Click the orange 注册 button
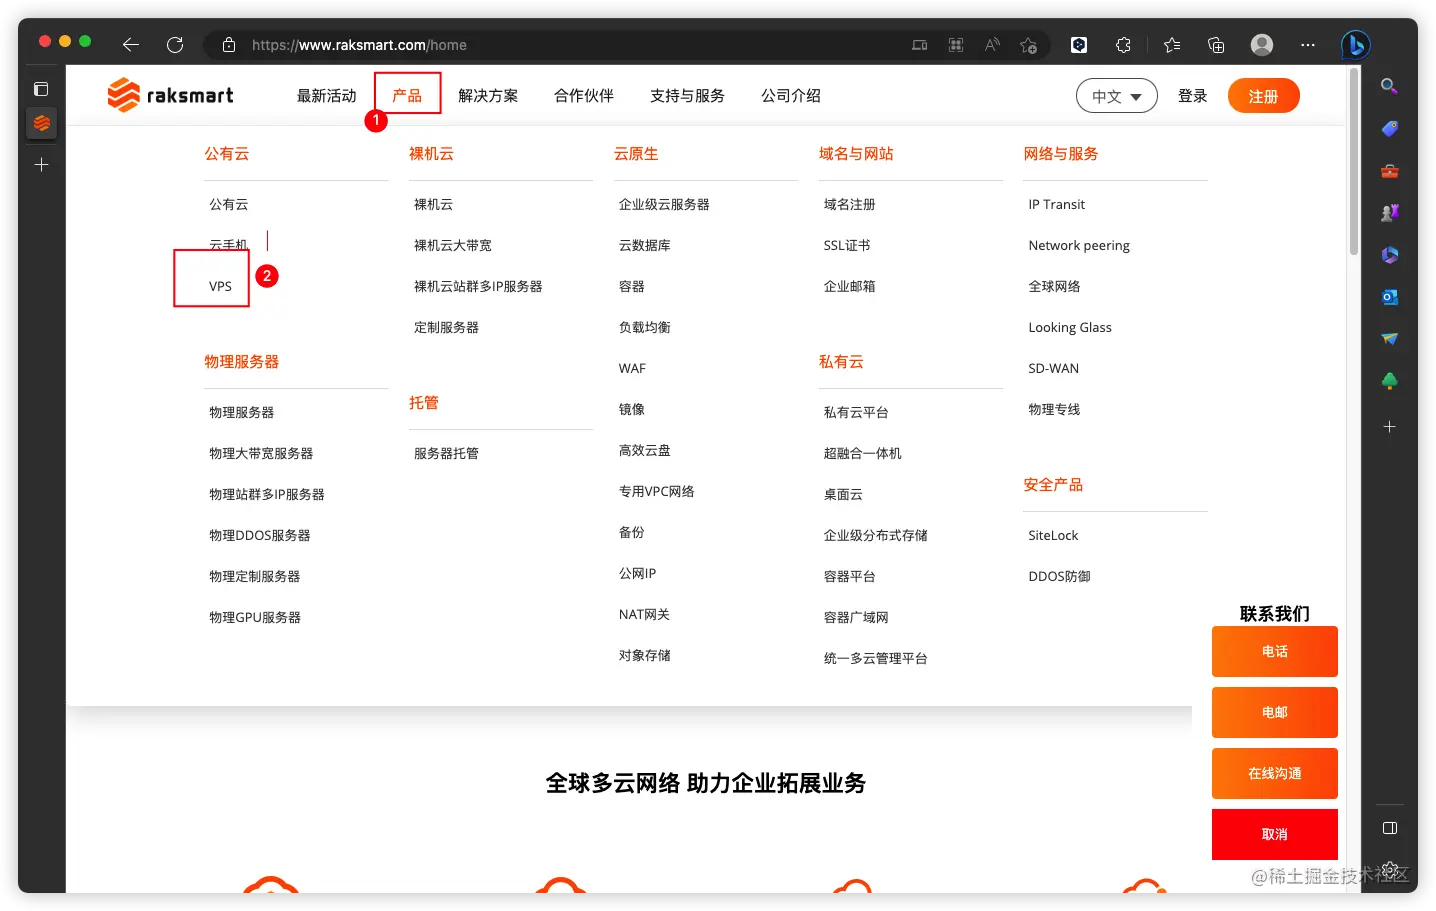The width and height of the screenshot is (1436, 911). click(x=1263, y=96)
